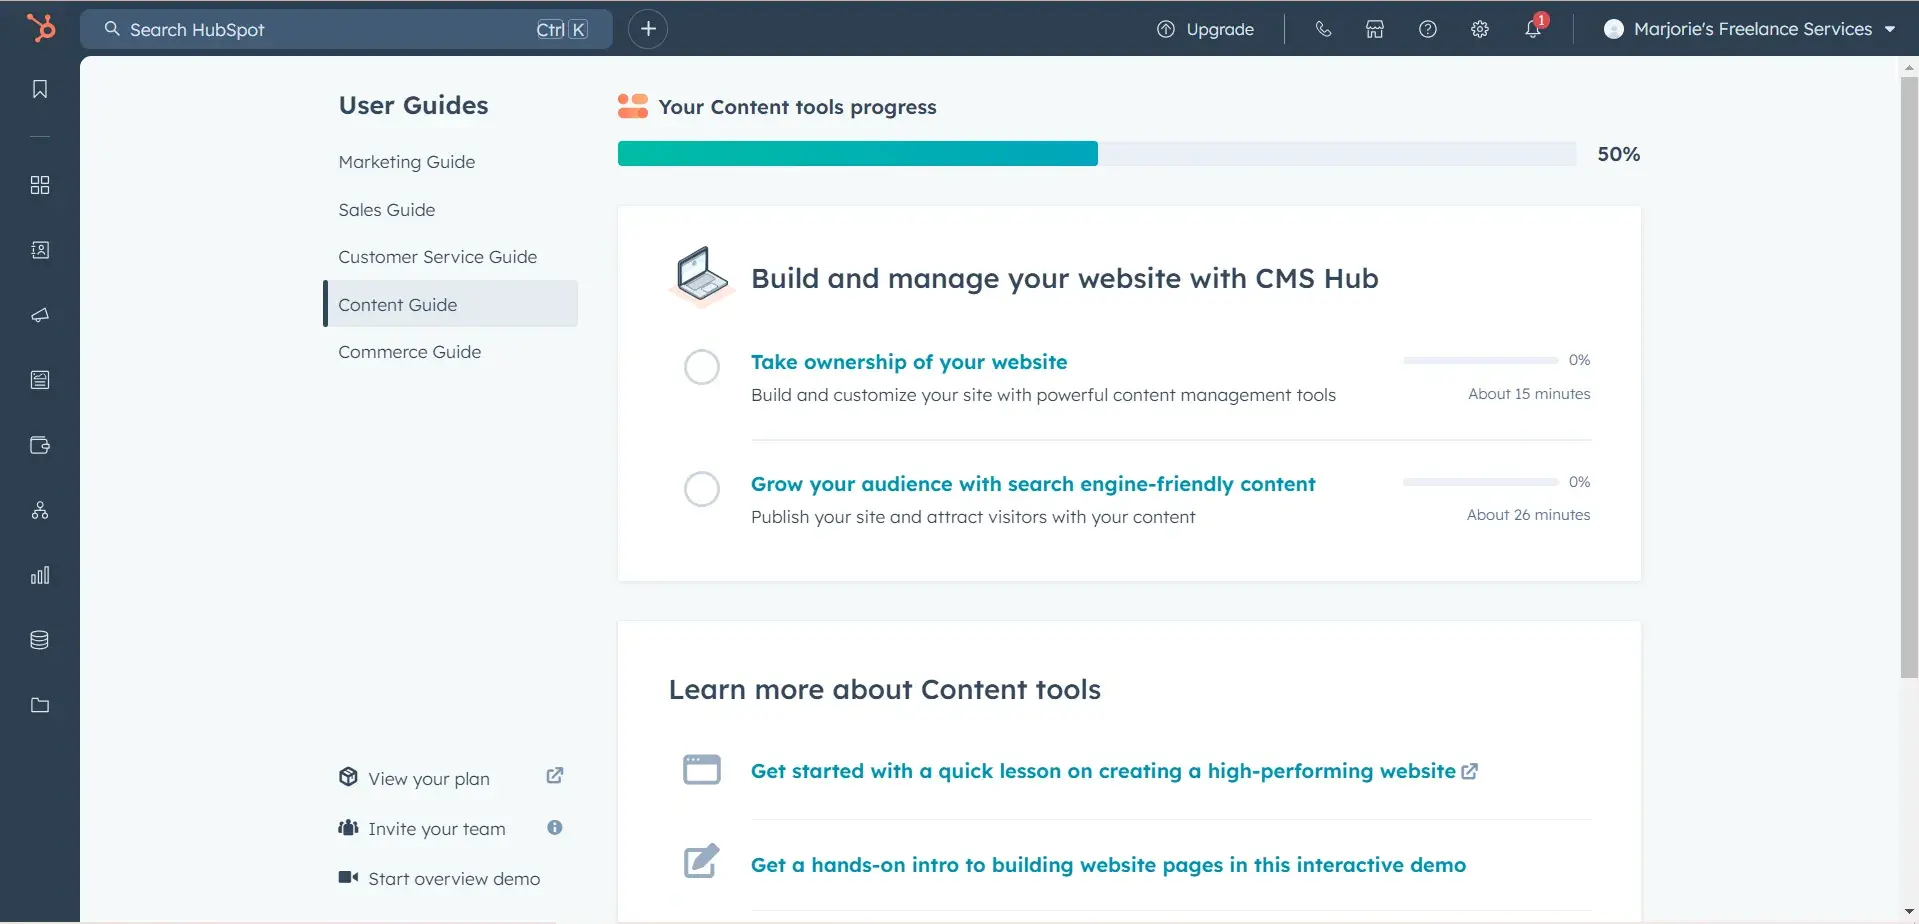Click the Upgrade arrow icon
1919x924 pixels.
pyautogui.click(x=1166, y=29)
